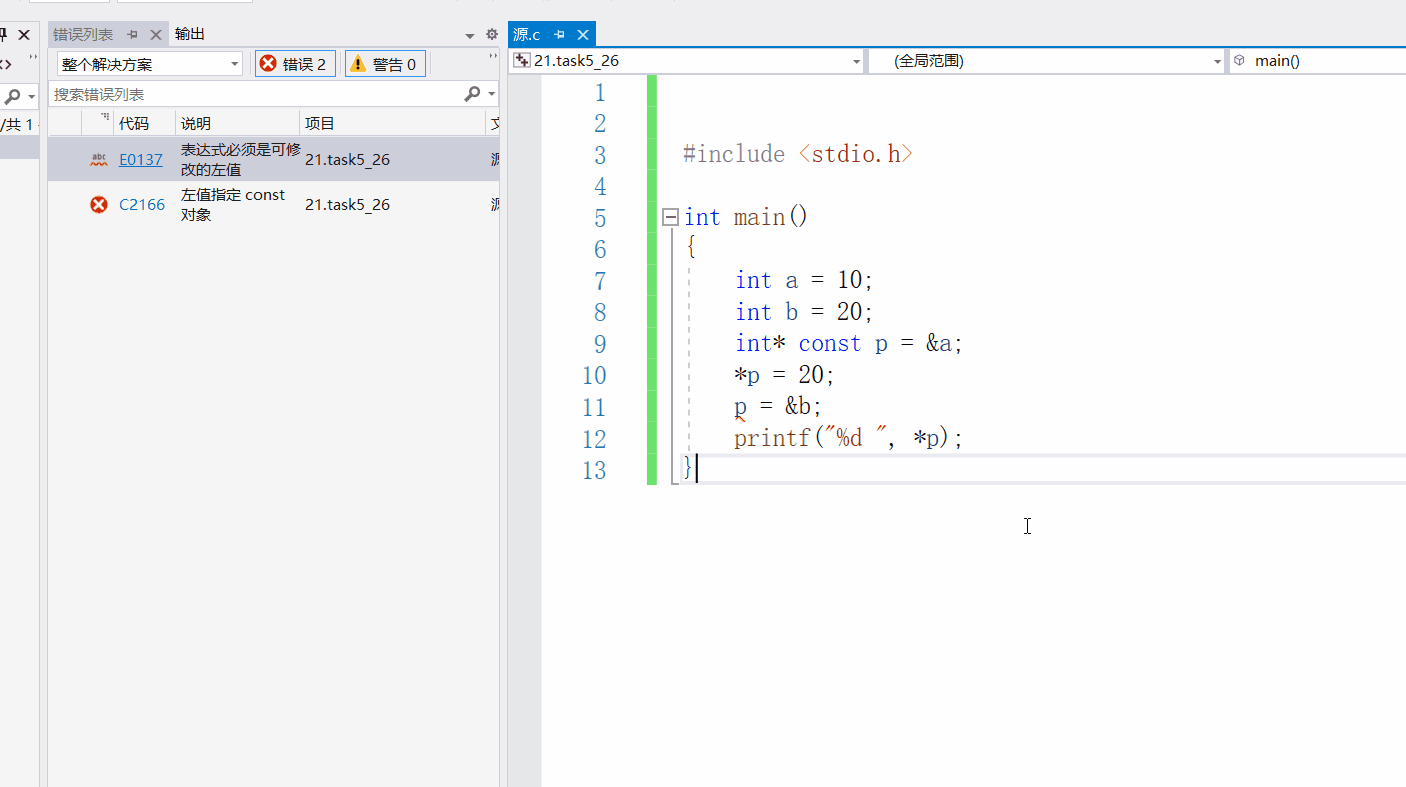The height and width of the screenshot is (787, 1406).
Task: Click the red error icon beside C2166
Action: pyautogui.click(x=99, y=204)
